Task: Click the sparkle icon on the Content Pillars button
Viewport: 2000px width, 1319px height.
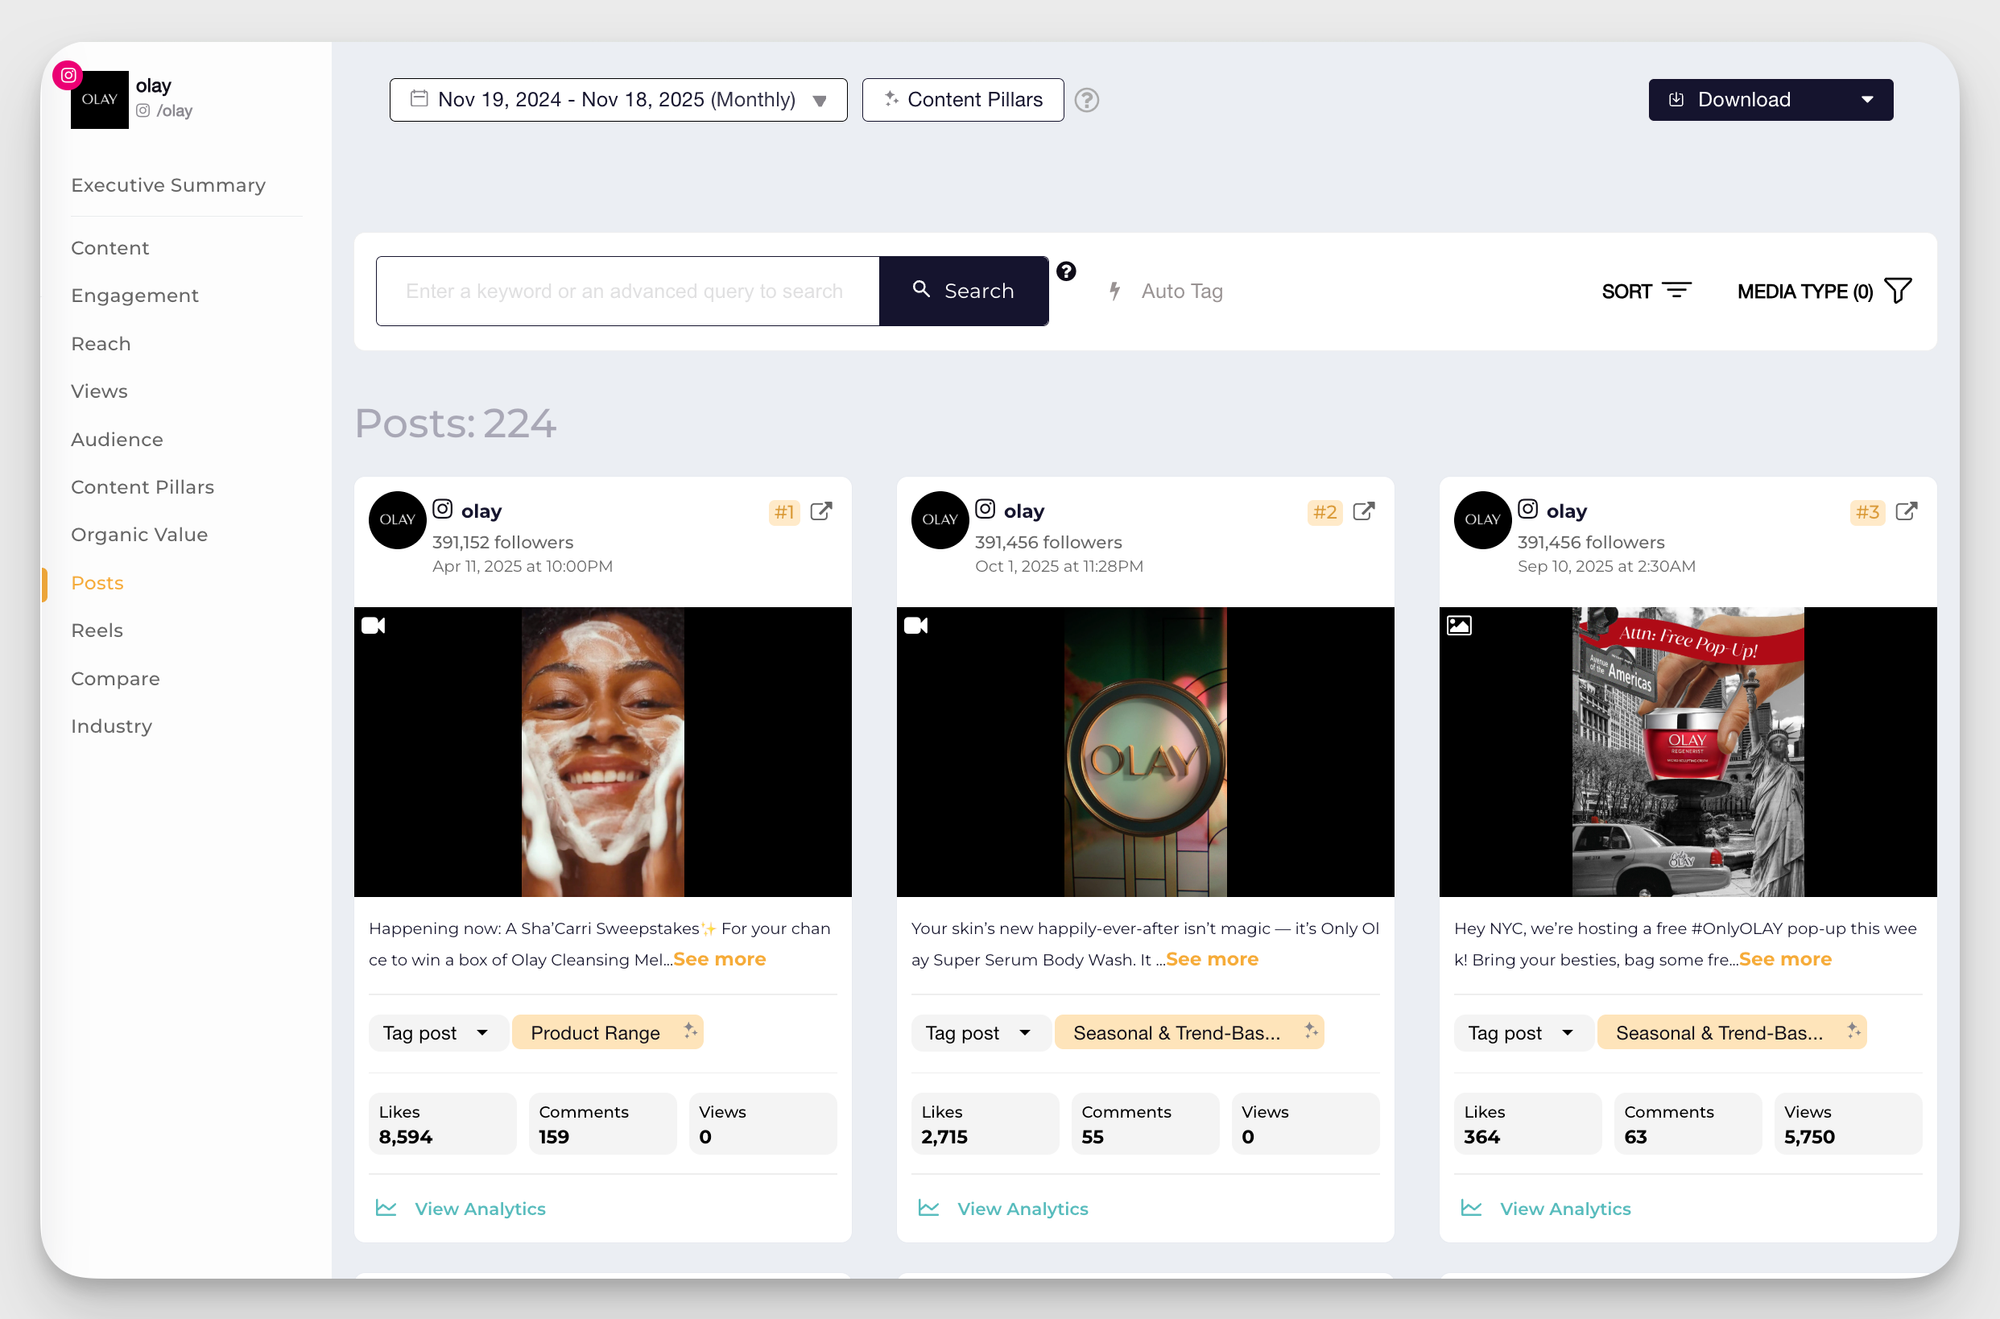Action: [890, 99]
